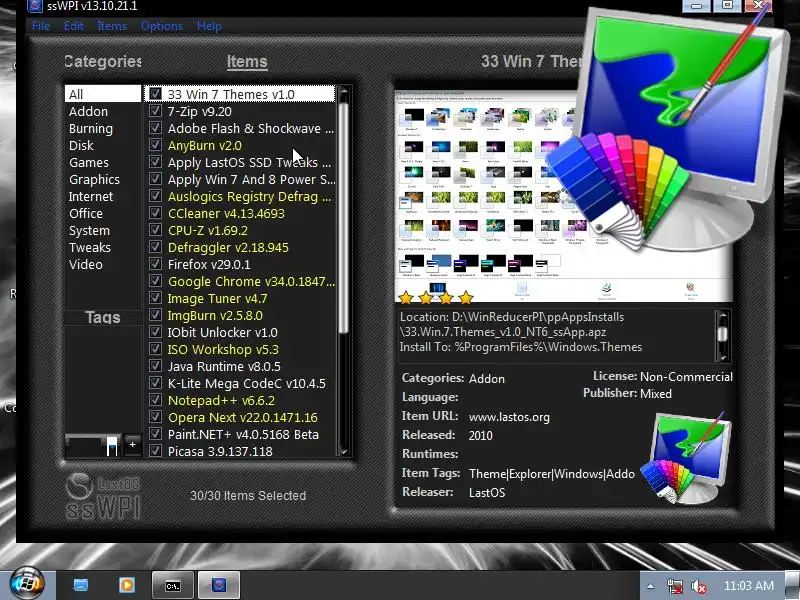Select Apply Win 7 And 8 Power item
The image size is (800, 600).
[x=251, y=180]
